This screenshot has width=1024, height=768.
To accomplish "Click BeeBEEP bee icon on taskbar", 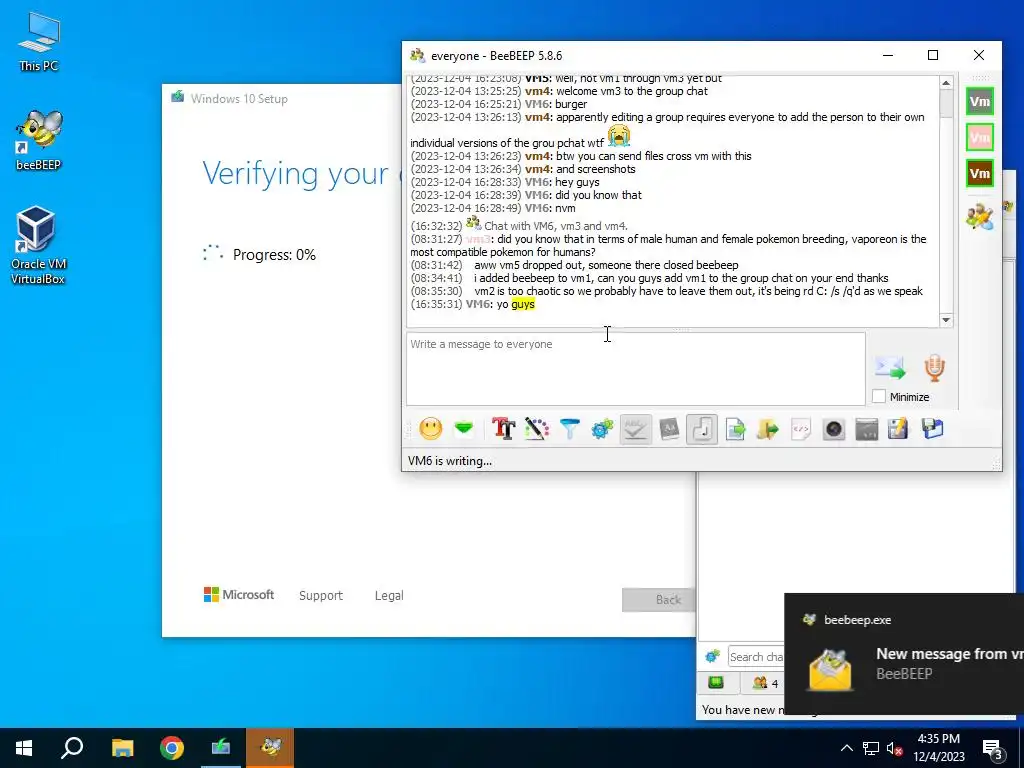I will click(270, 748).
